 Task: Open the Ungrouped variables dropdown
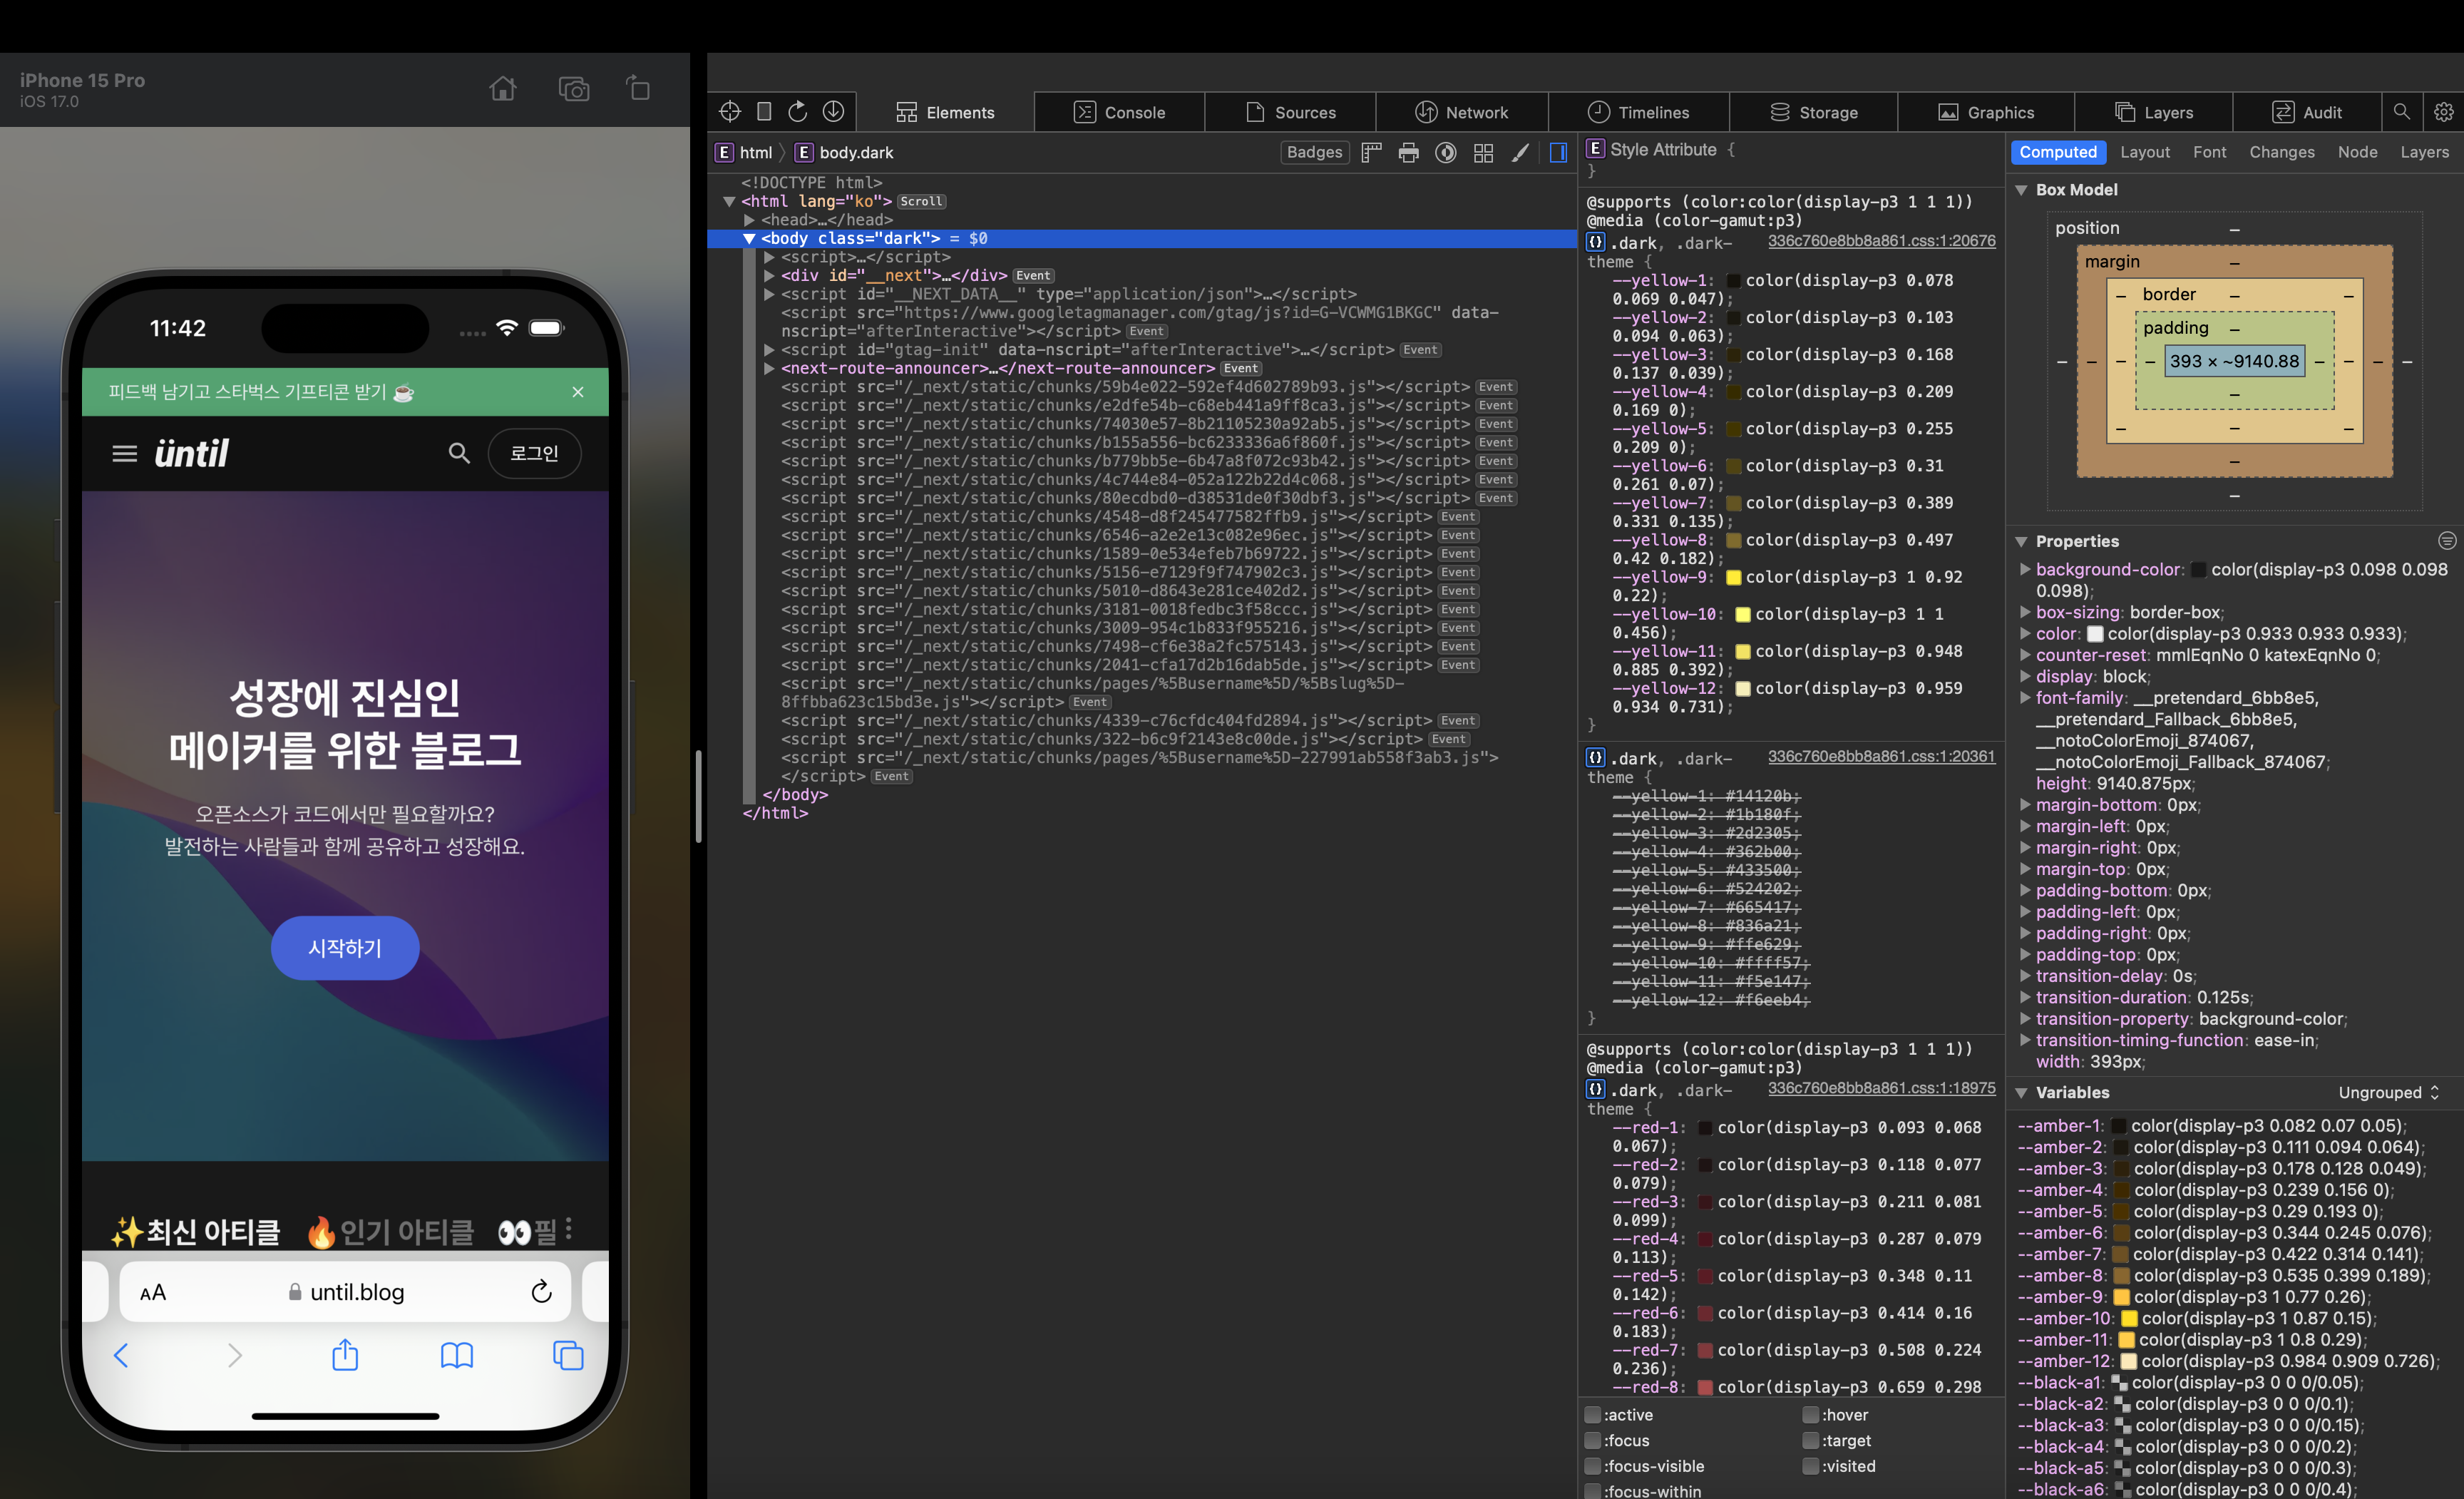(x=2389, y=1093)
